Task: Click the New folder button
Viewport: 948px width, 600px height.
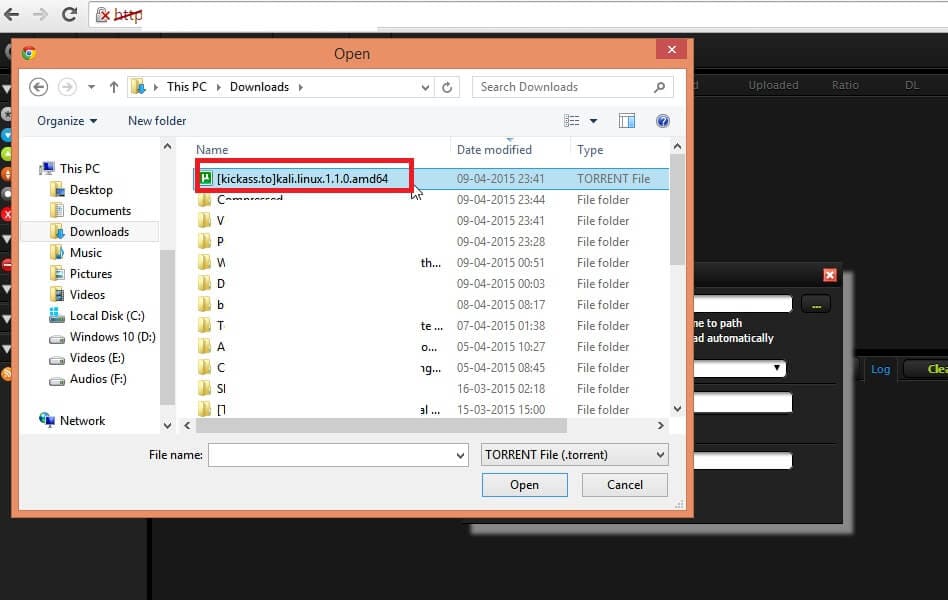Action: 157,121
